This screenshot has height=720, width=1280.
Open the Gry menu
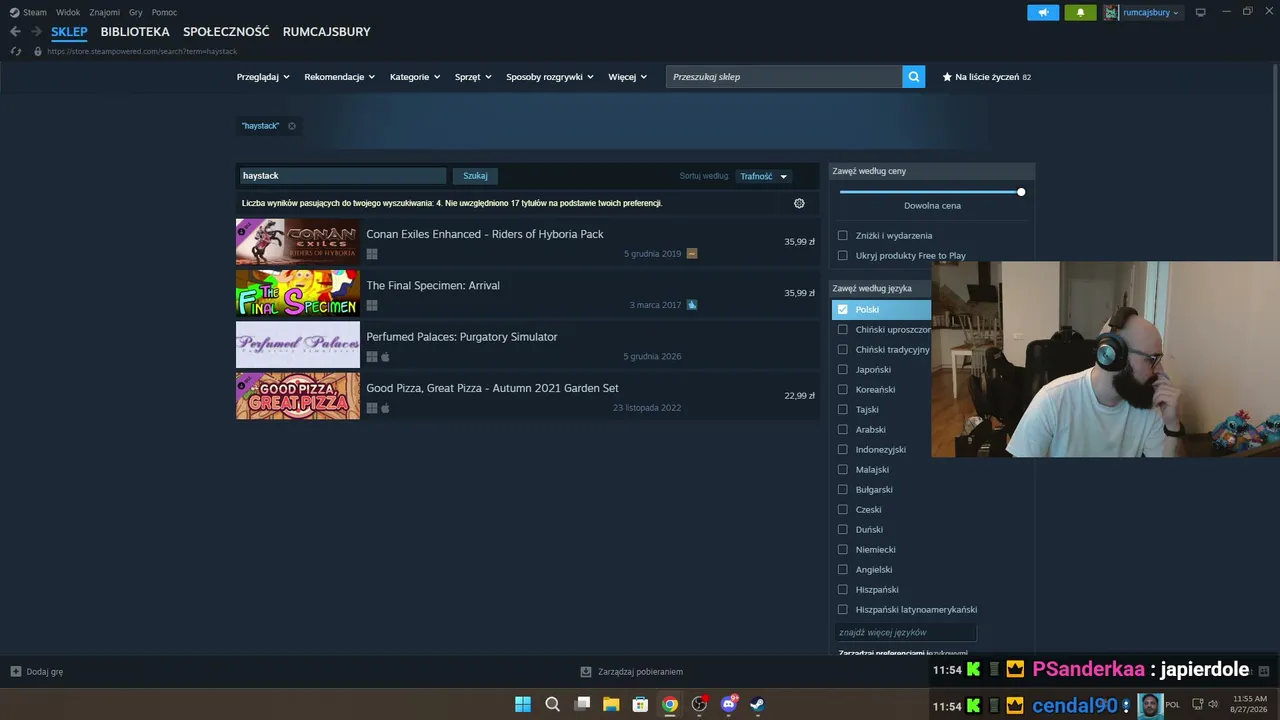(136, 12)
